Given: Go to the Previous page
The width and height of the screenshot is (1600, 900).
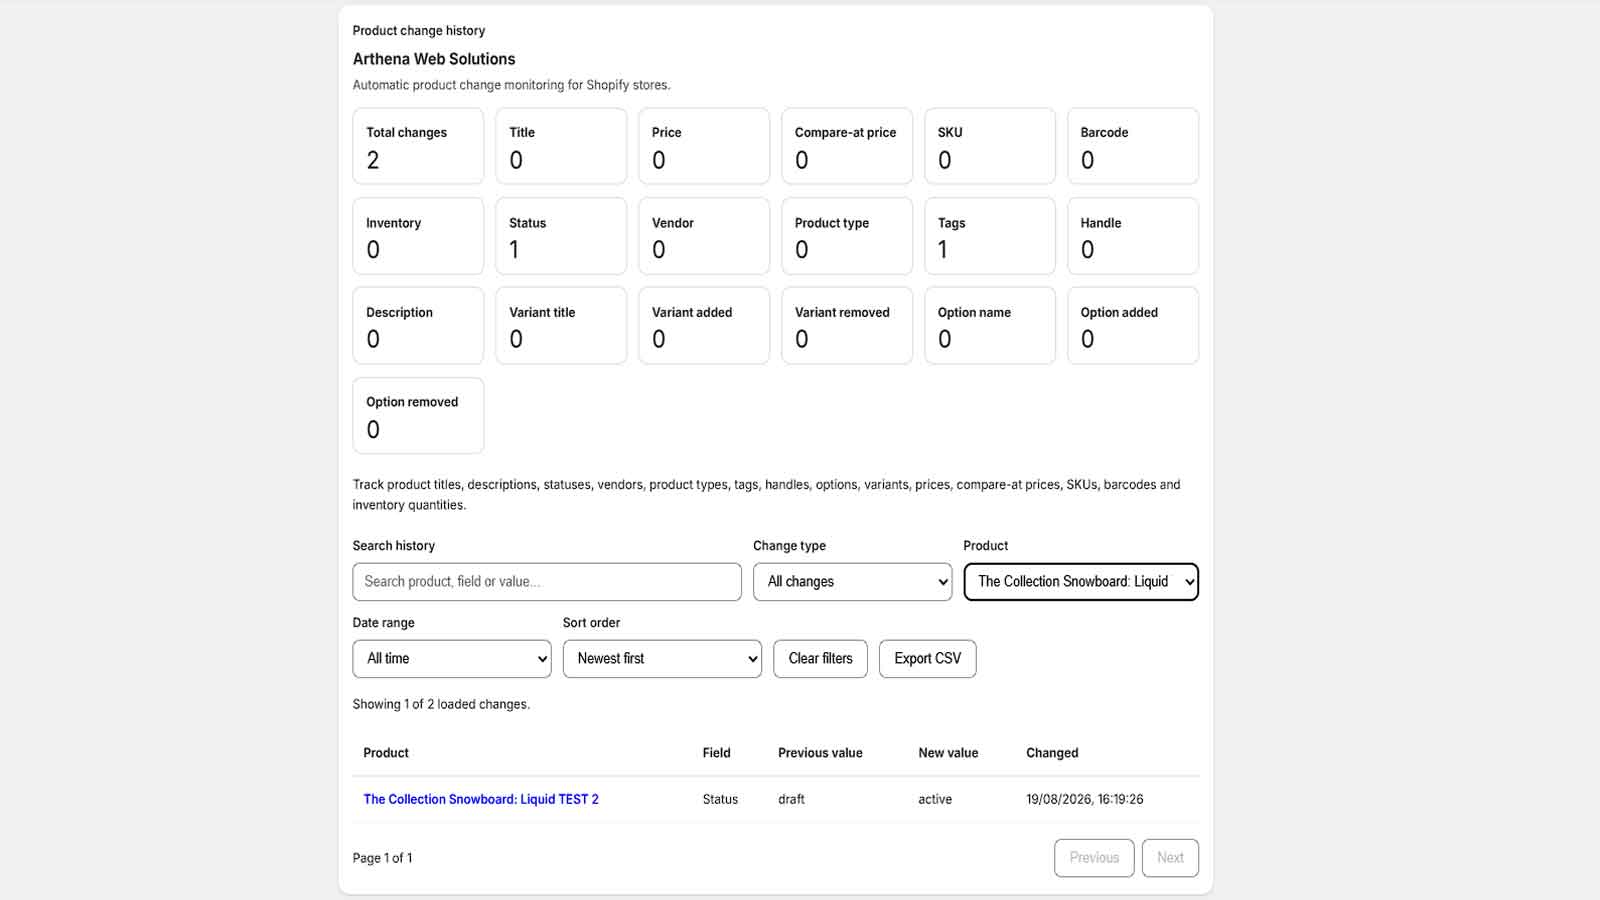Looking at the screenshot, I should point(1094,858).
